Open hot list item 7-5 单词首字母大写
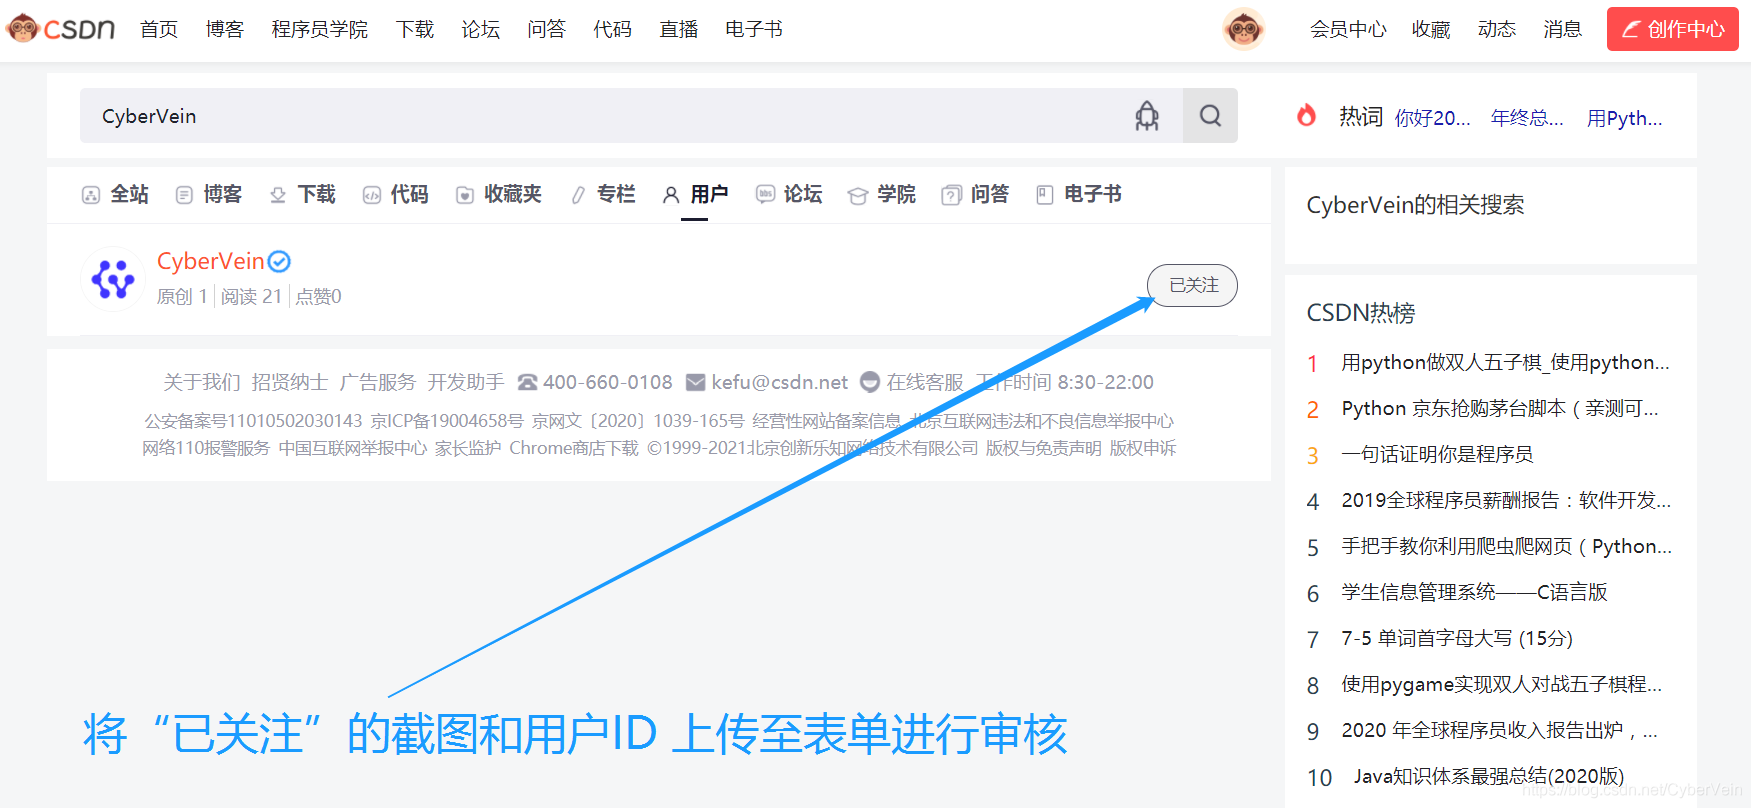1751x808 pixels. [1457, 638]
